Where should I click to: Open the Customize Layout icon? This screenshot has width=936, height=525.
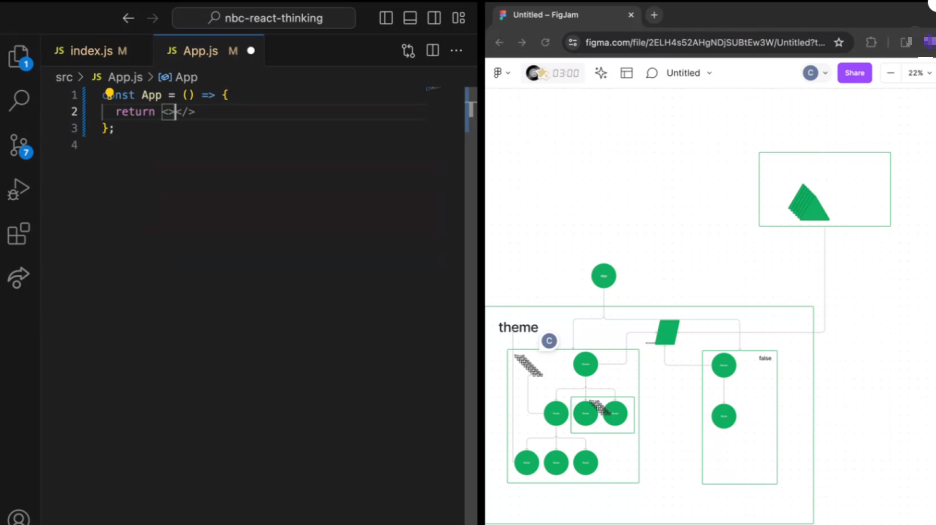458,18
